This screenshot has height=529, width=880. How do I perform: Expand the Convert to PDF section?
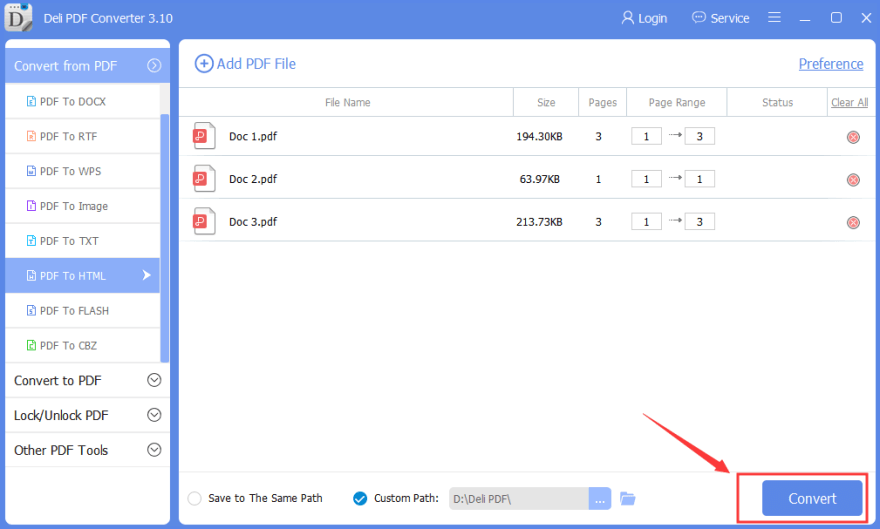pyautogui.click(x=154, y=380)
